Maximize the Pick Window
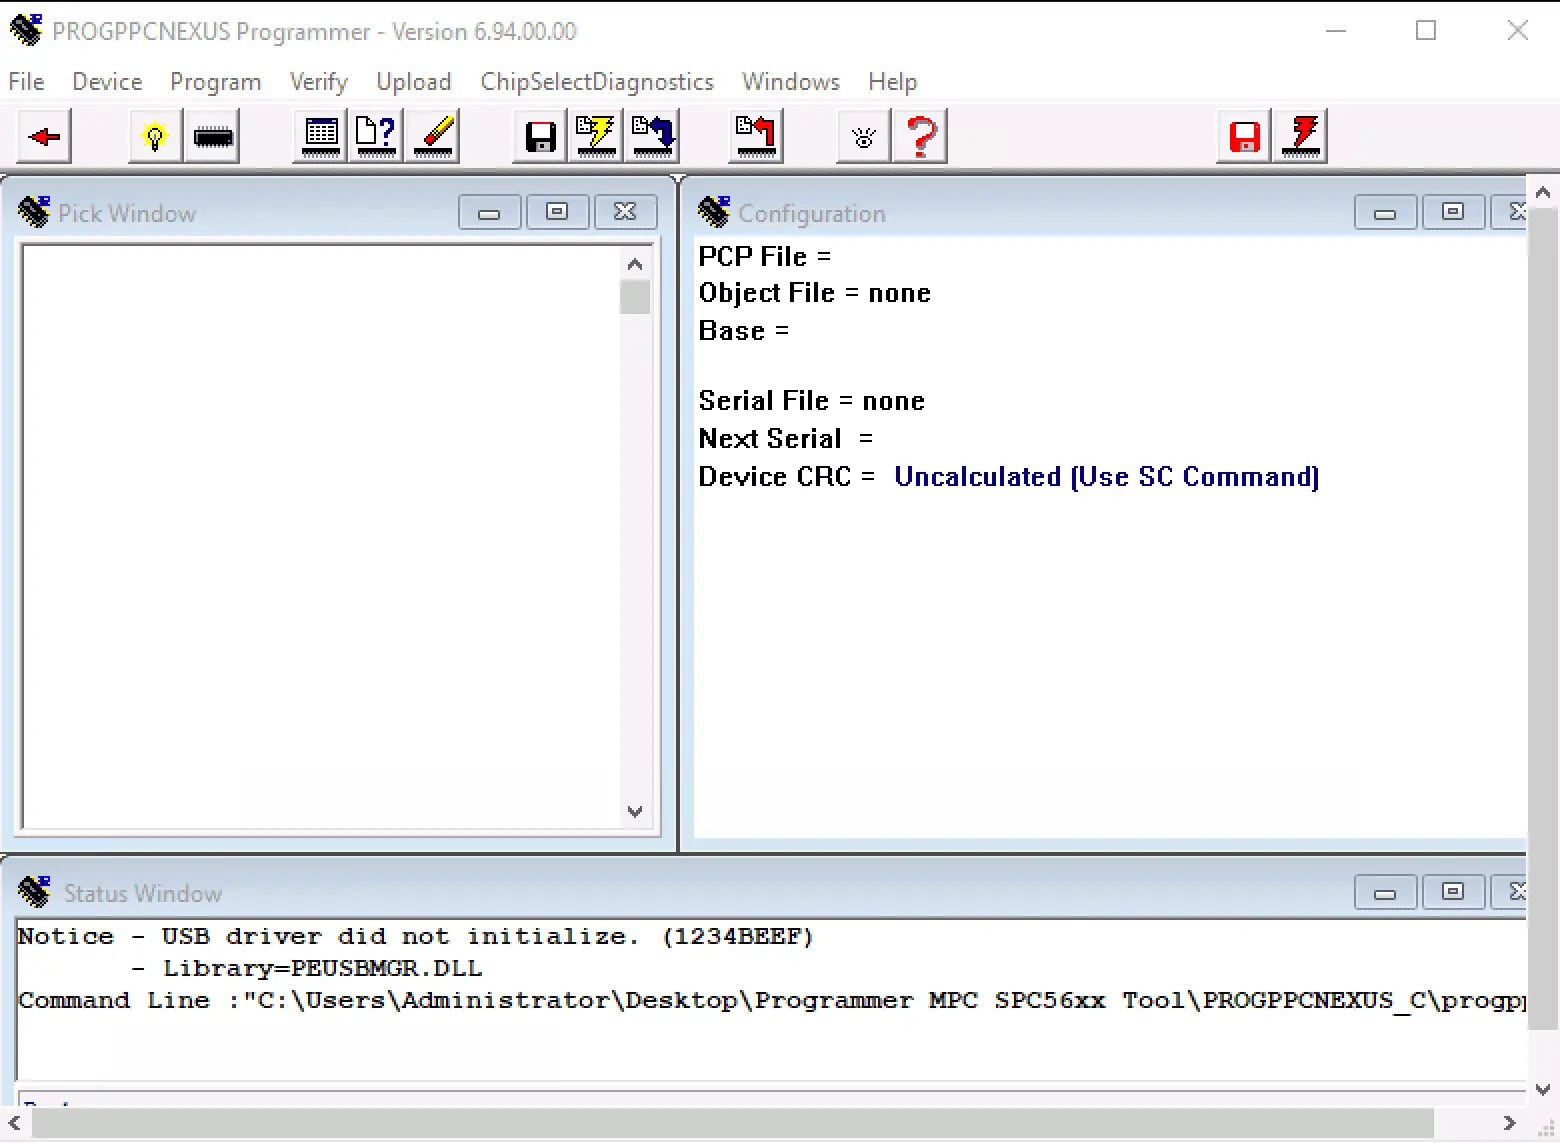This screenshot has height=1144, width=1560. click(557, 212)
